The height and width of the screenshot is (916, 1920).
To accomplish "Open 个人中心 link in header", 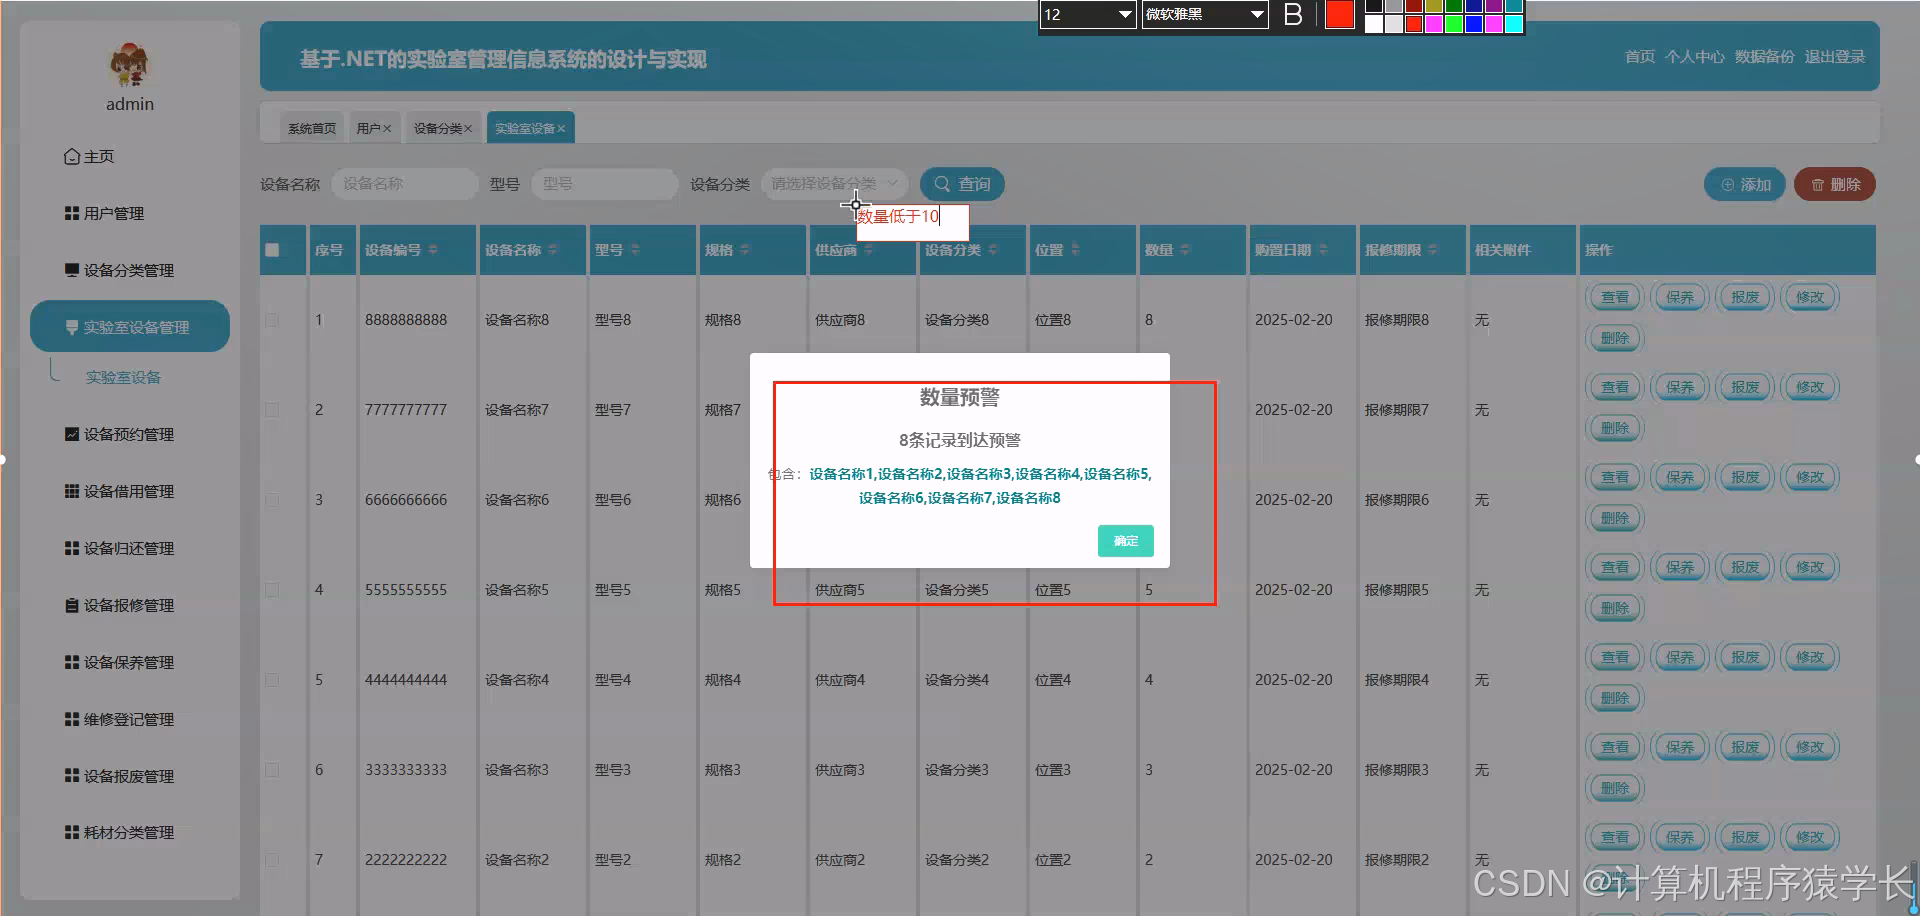I will point(1694,57).
